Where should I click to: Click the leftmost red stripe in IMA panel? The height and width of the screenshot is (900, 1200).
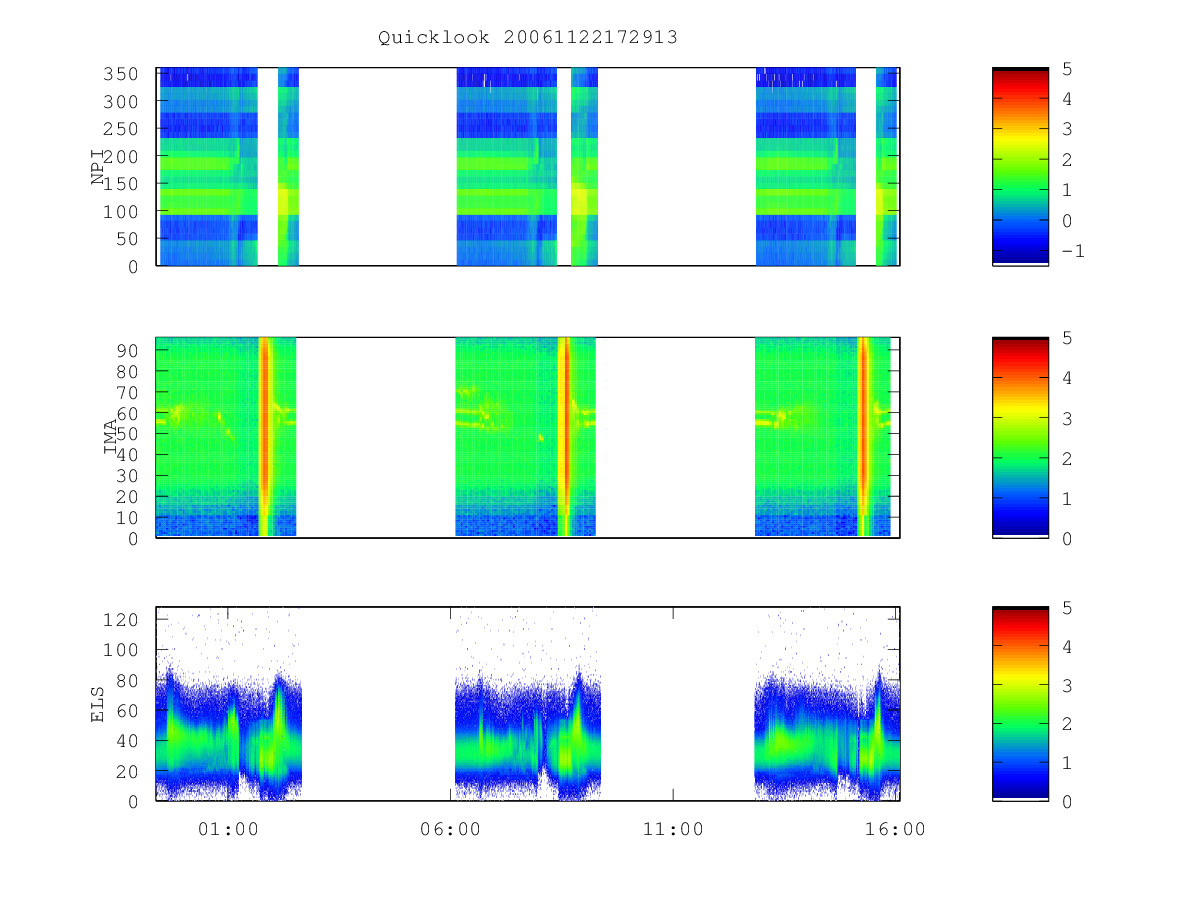pos(265,437)
